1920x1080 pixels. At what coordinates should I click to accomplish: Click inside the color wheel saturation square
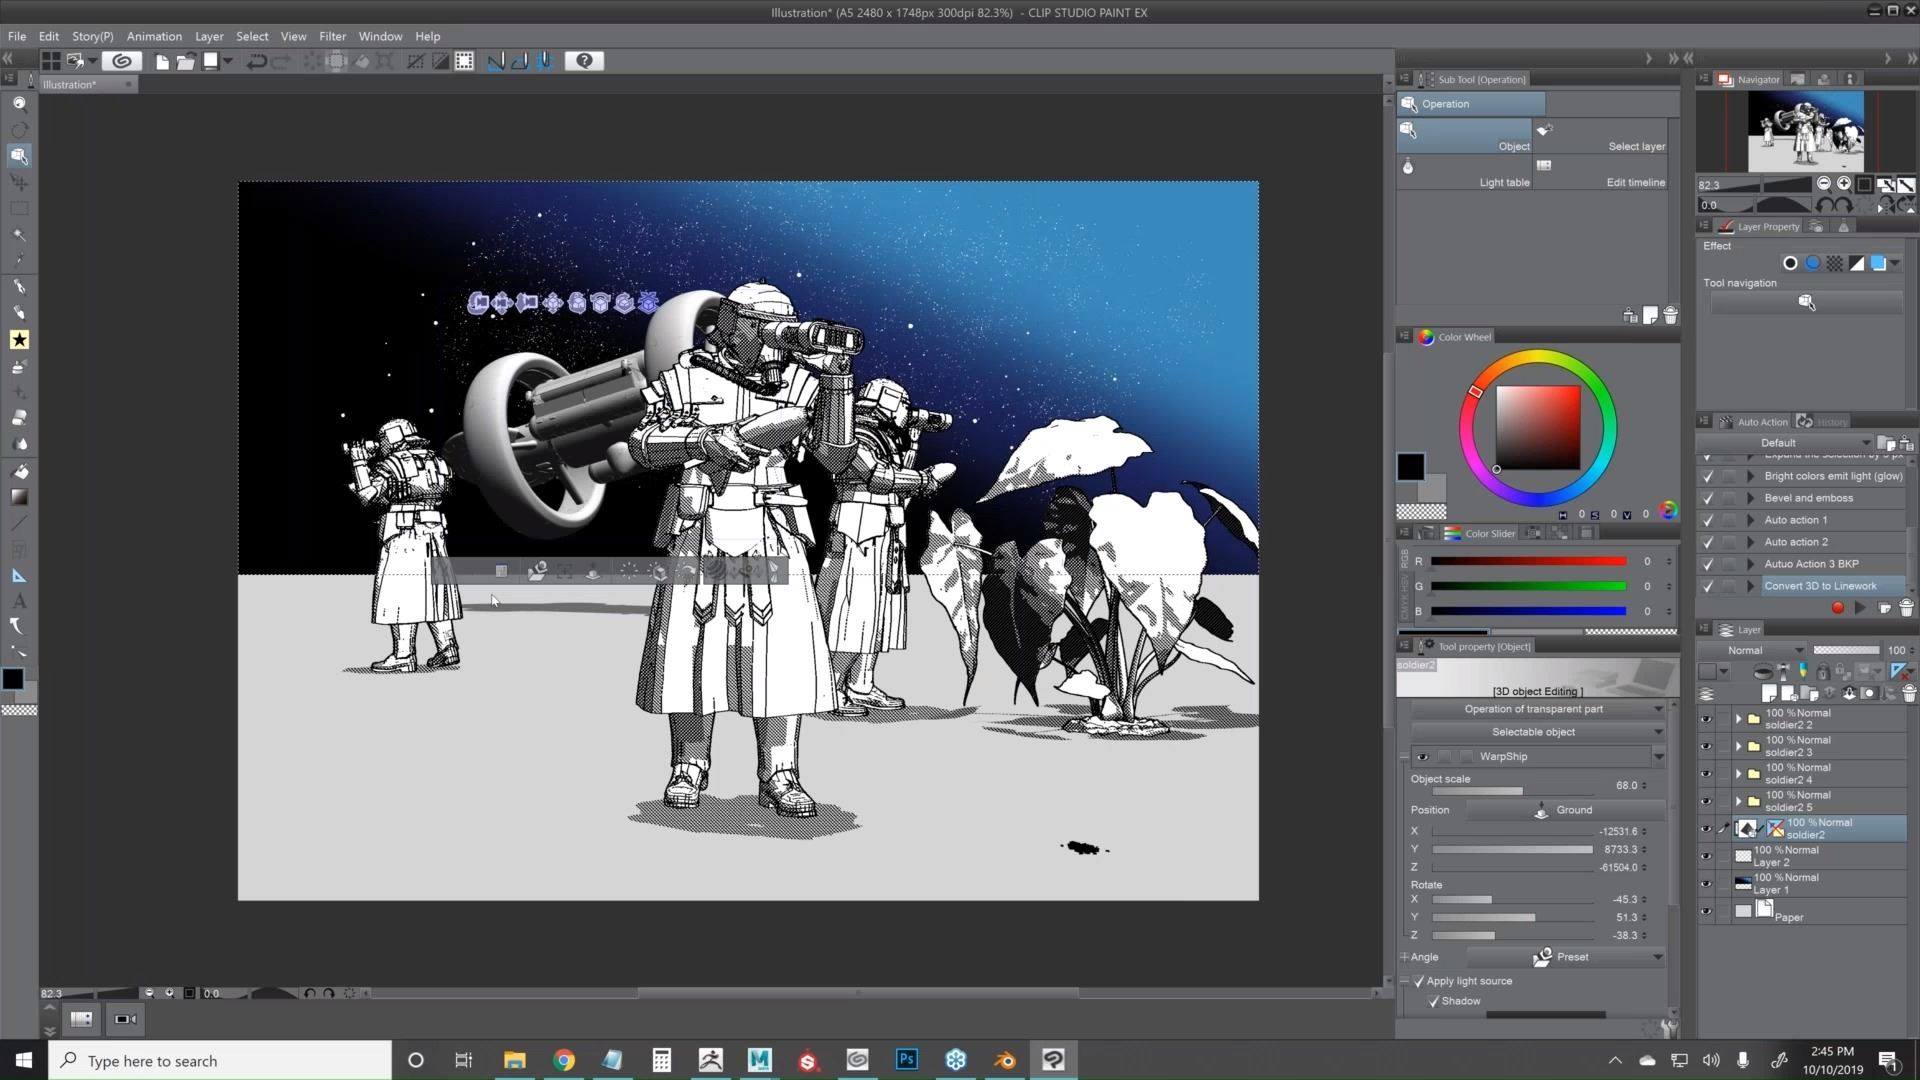click(1538, 427)
